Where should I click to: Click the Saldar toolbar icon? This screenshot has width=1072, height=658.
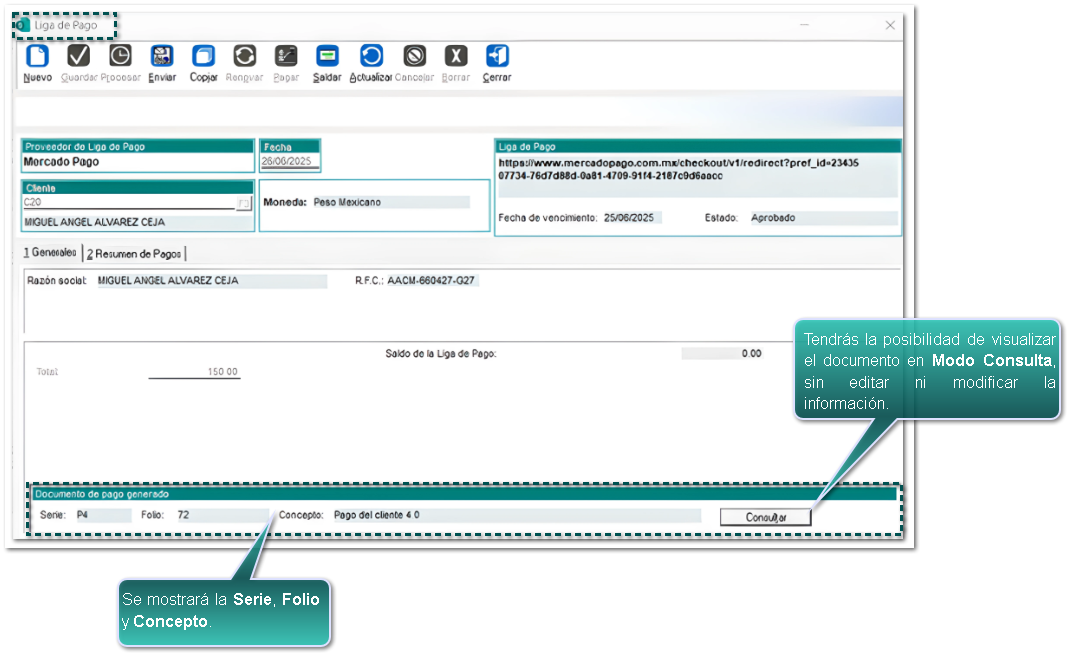[327, 57]
